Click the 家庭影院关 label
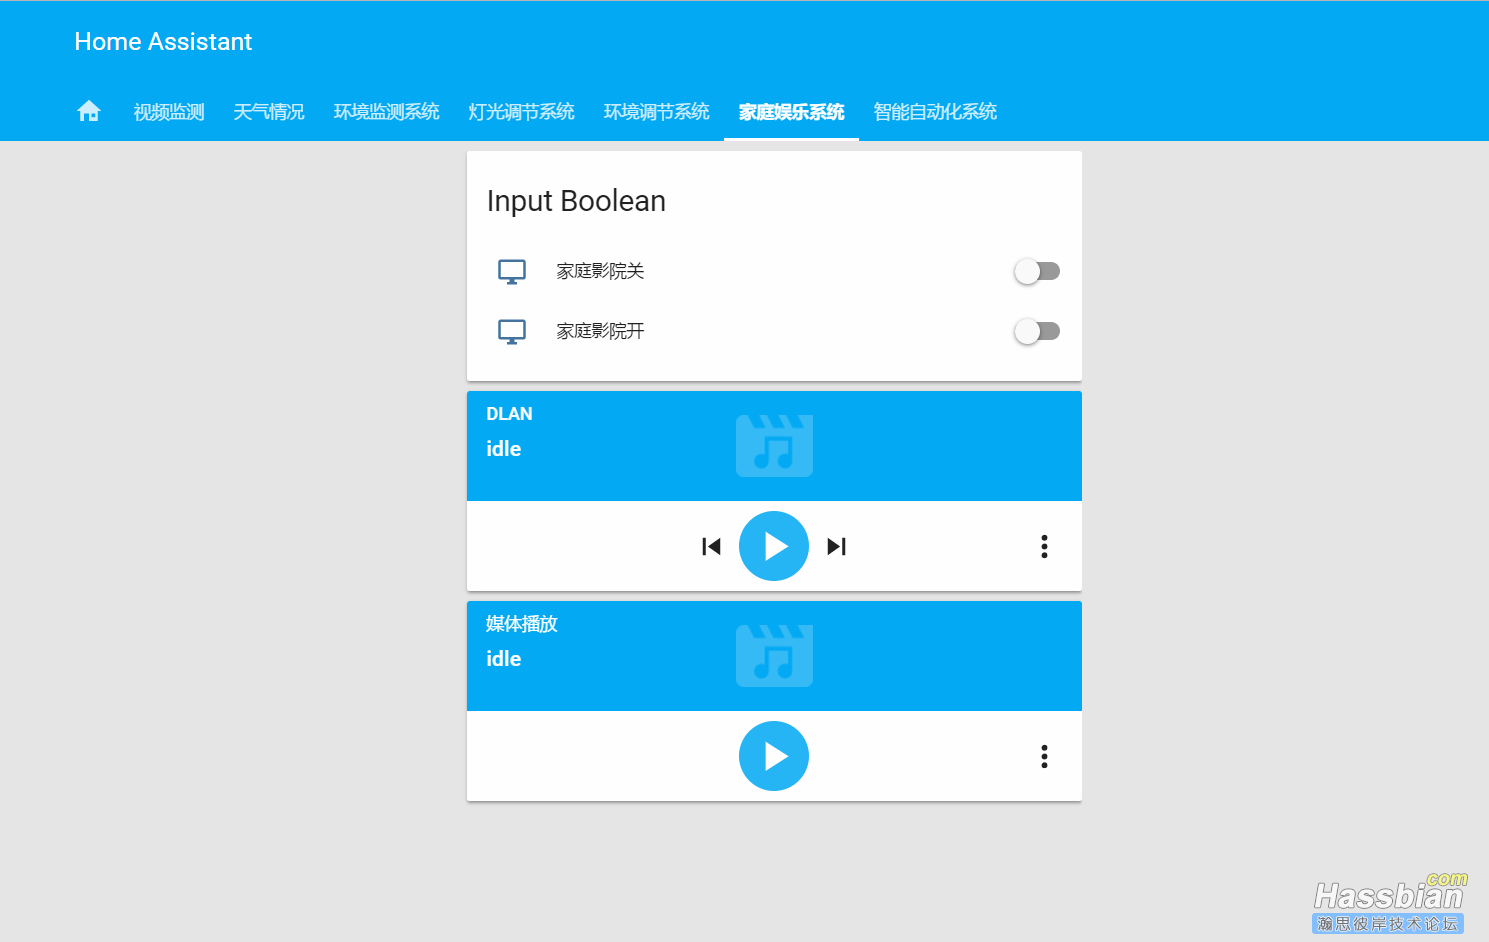Viewport: 1489px width, 942px height. [x=600, y=271]
